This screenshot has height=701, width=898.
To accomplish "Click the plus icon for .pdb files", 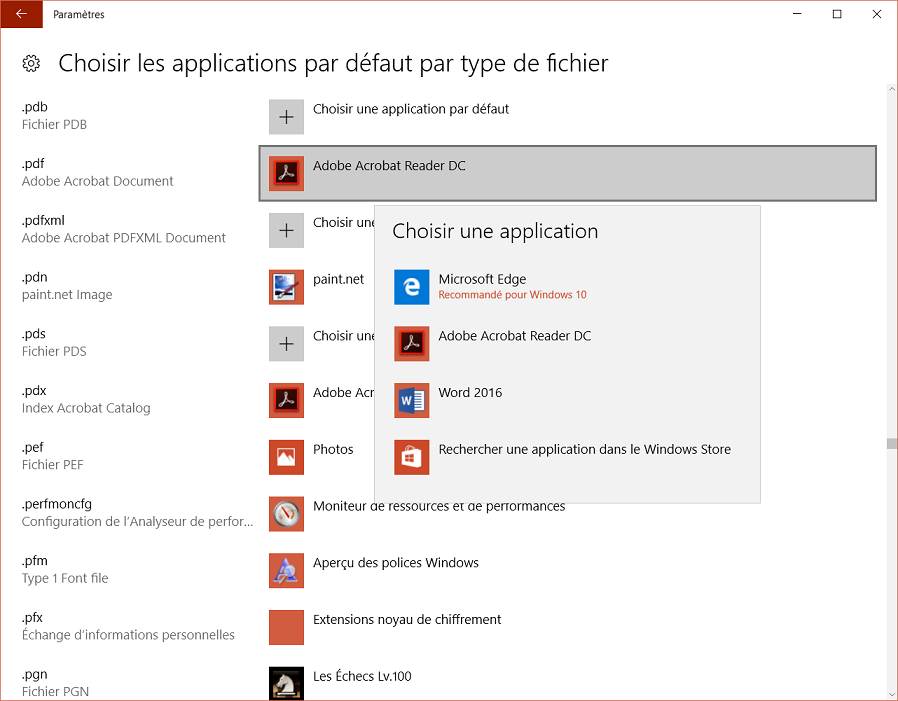I will click(286, 117).
